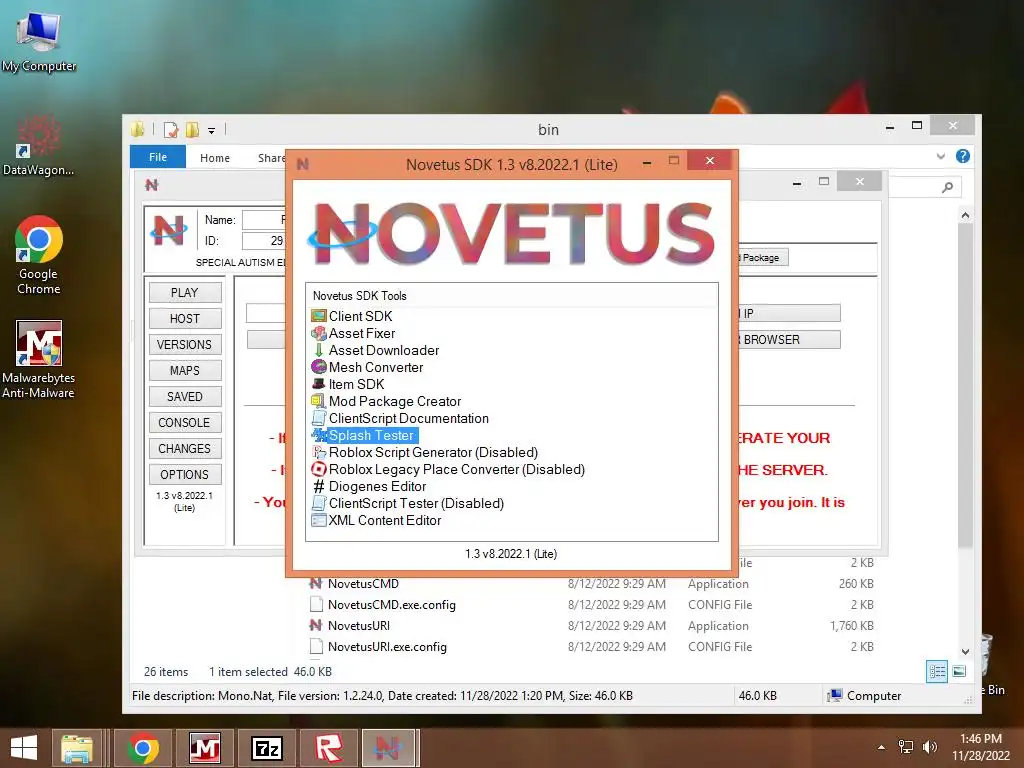Open SAVED in Novetus launcher

(x=185, y=396)
